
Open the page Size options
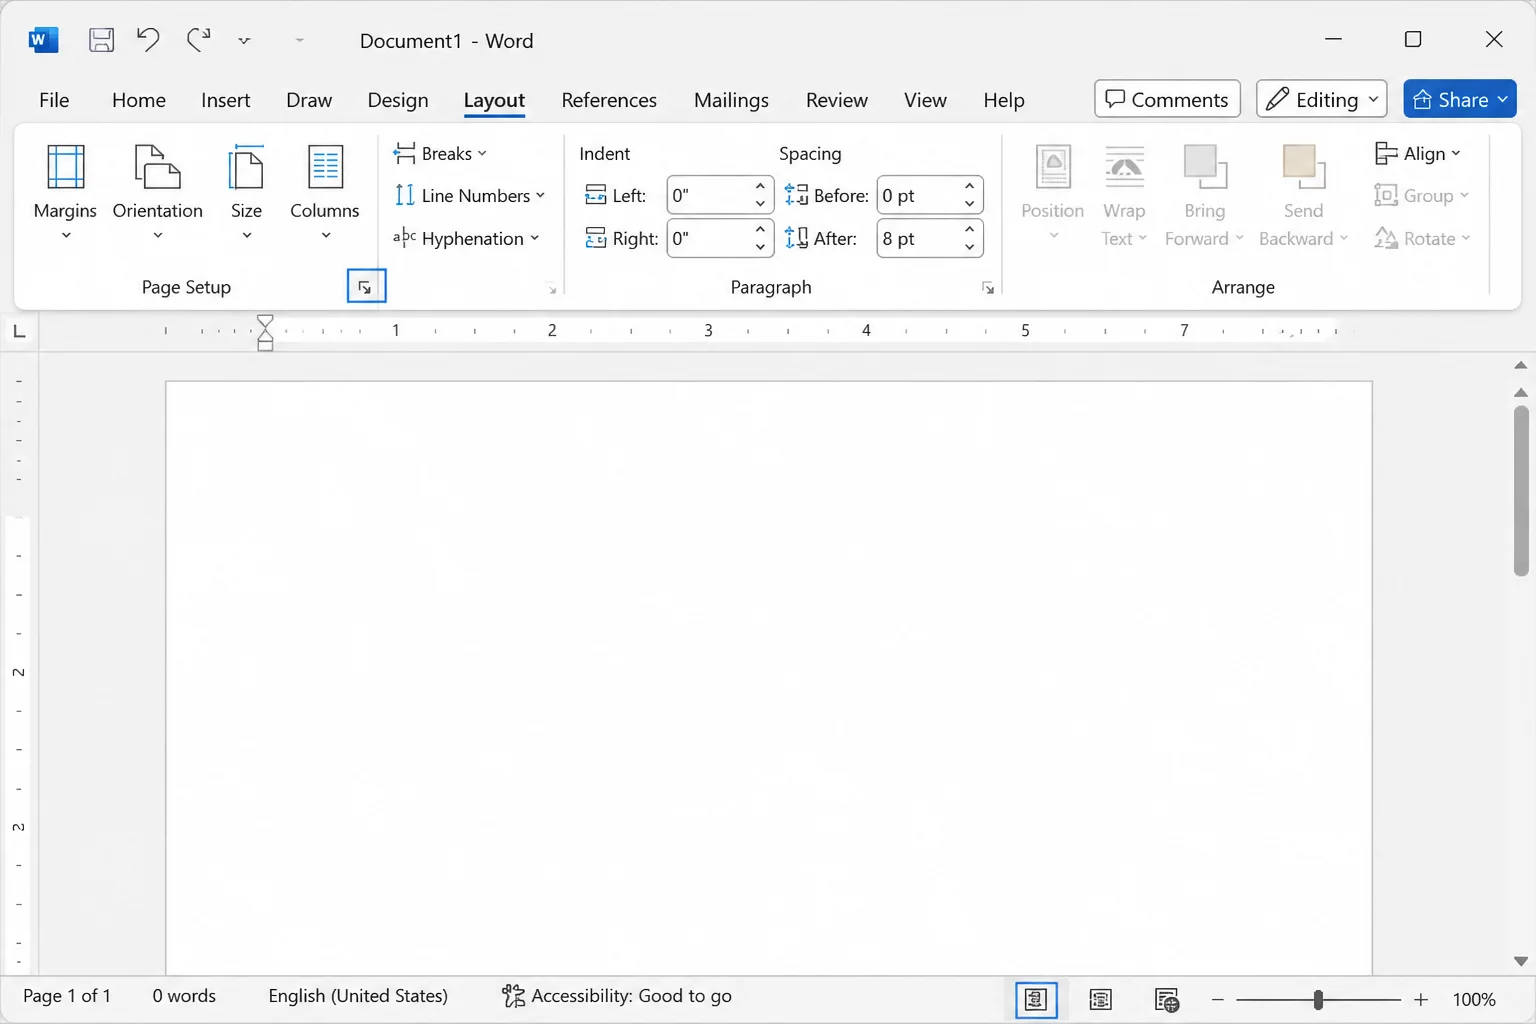pyautogui.click(x=246, y=193)
